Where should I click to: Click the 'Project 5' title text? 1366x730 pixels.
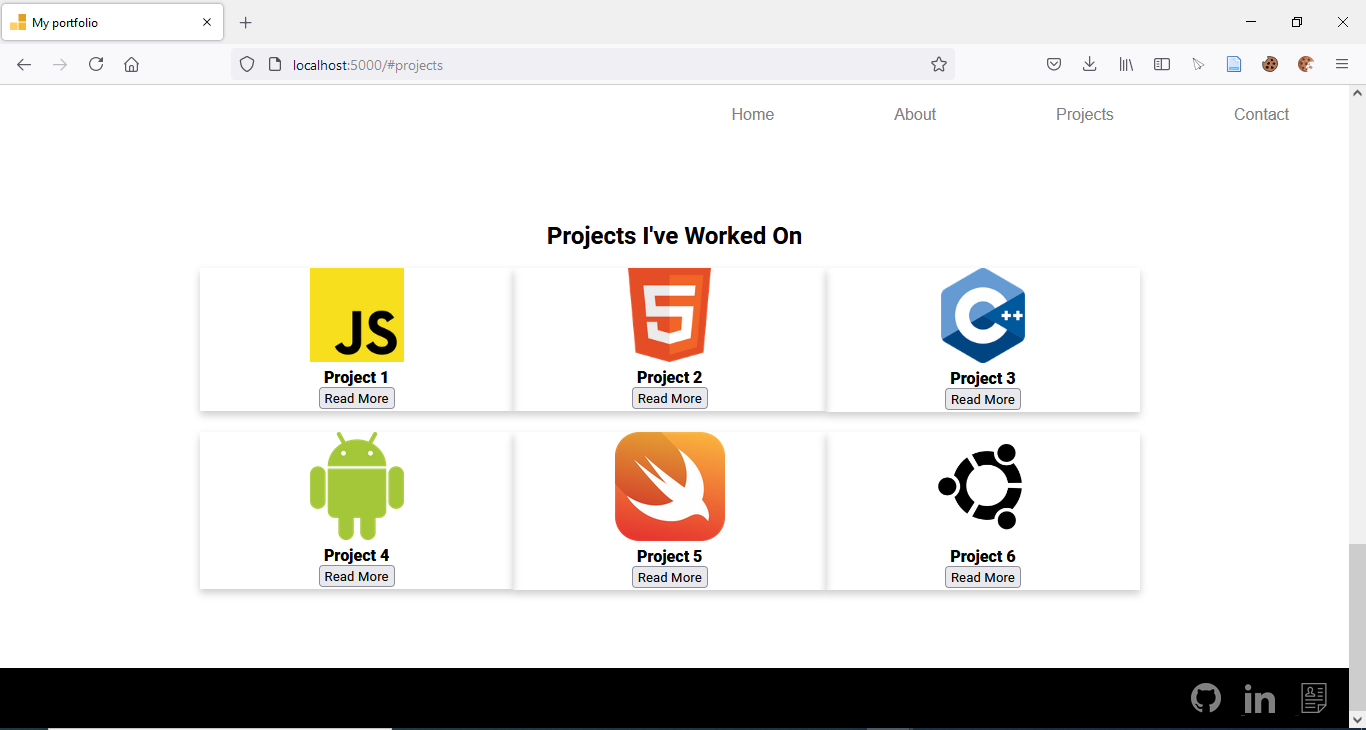[x=670, y=556]
